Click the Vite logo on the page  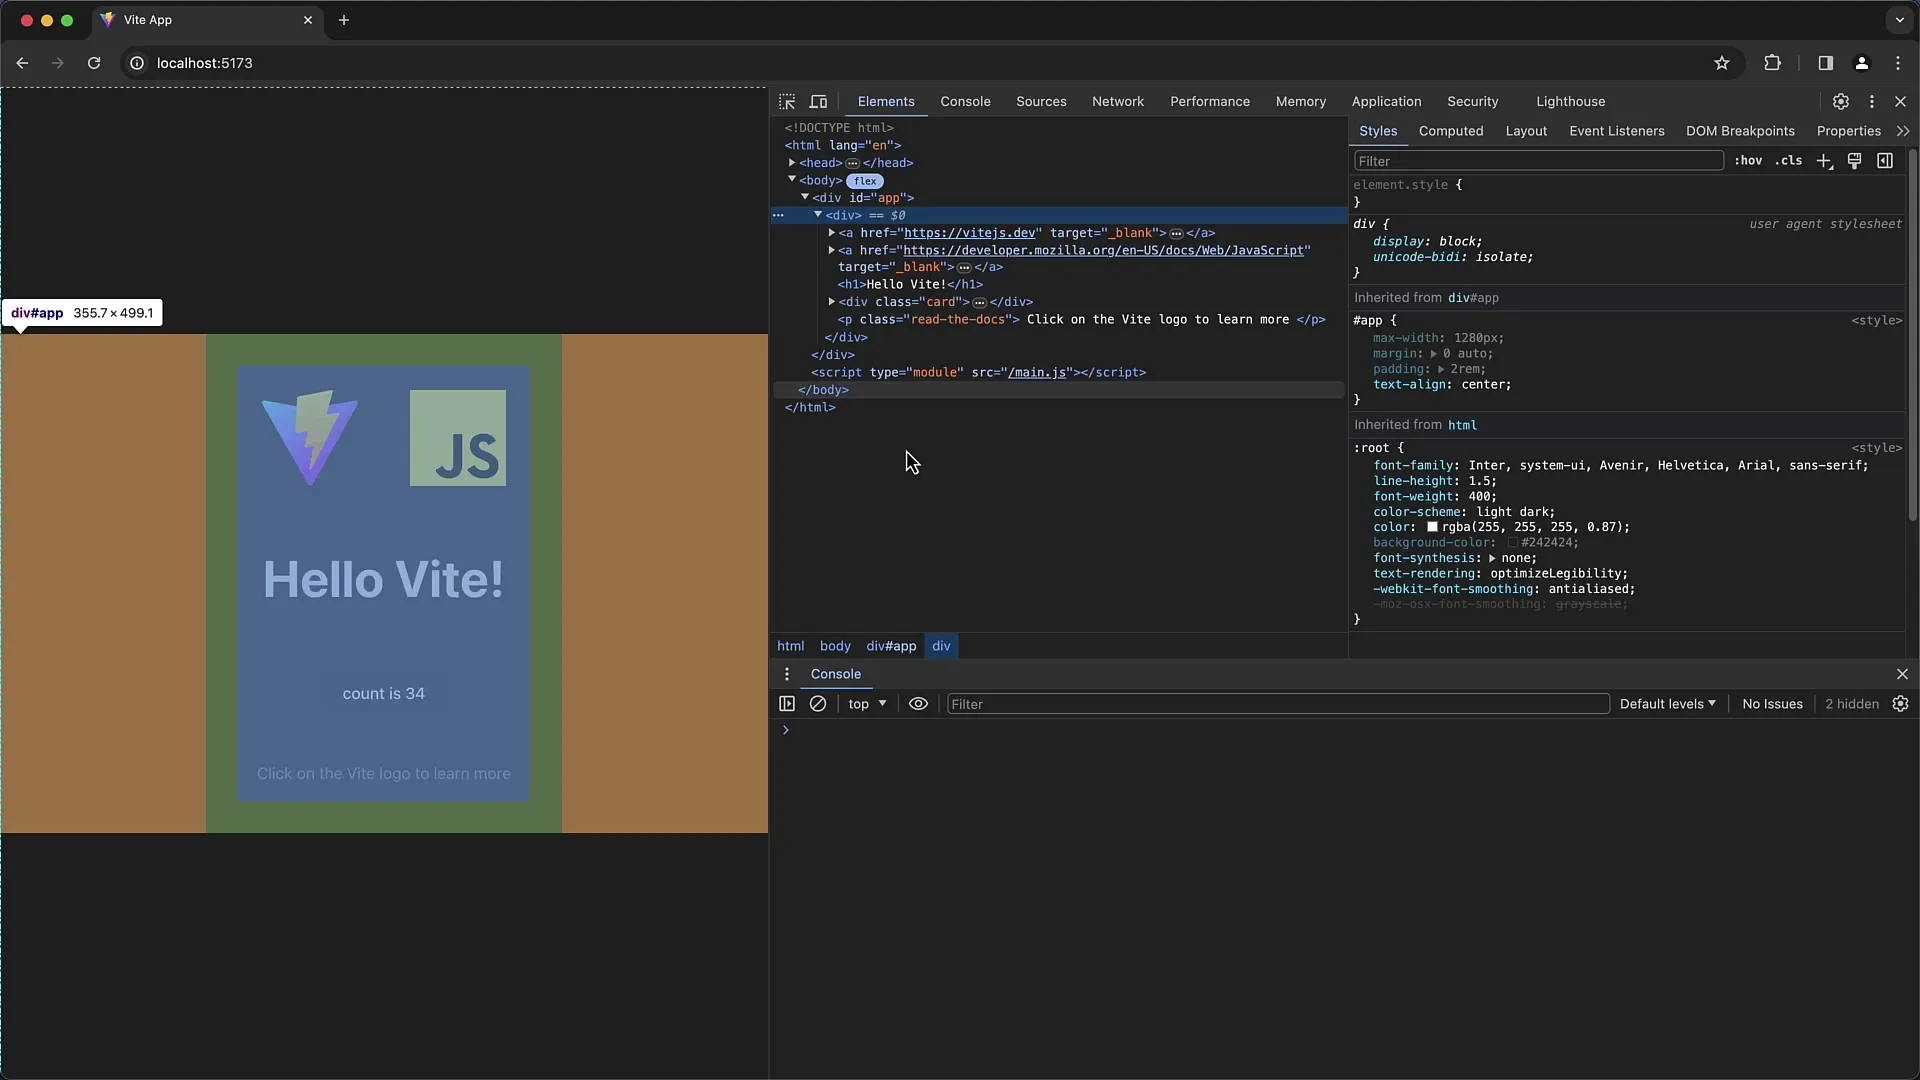coord(310,438)
